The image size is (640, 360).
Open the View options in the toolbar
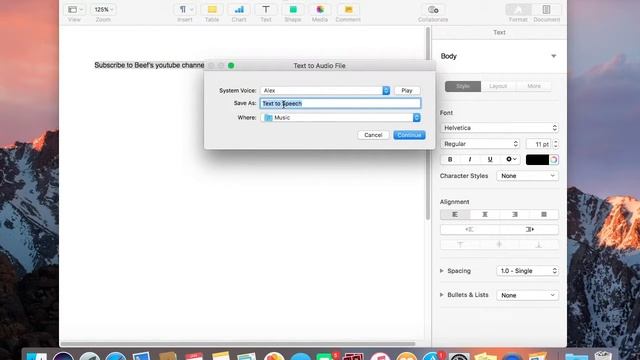(x=75, y=9)
